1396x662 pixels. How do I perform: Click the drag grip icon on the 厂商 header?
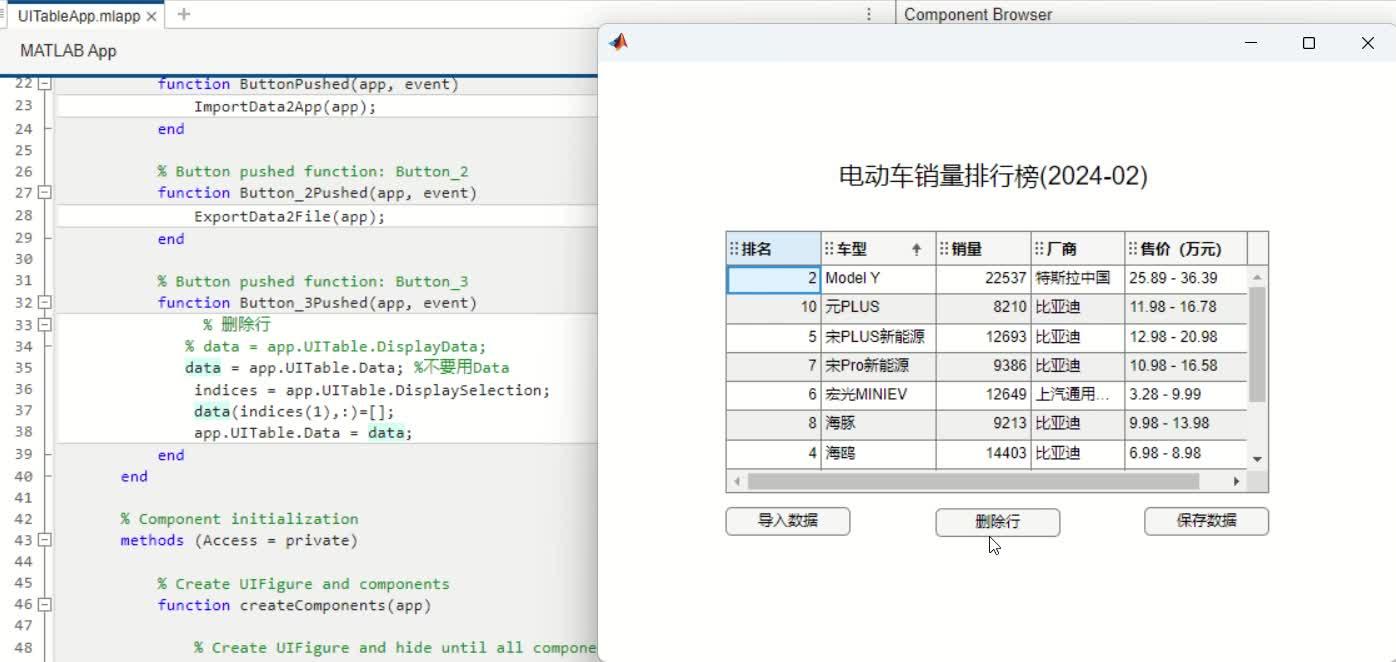1037,248
